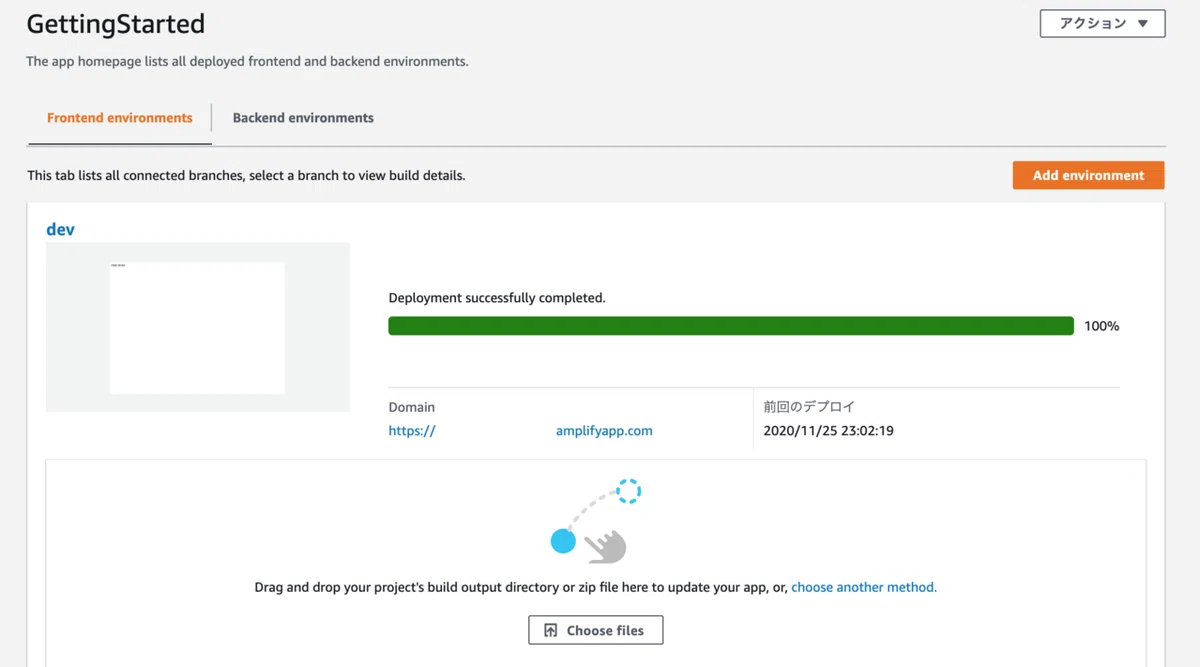
Task: Click the triangle arrow on アクション button
Action: coord(1143,24)
